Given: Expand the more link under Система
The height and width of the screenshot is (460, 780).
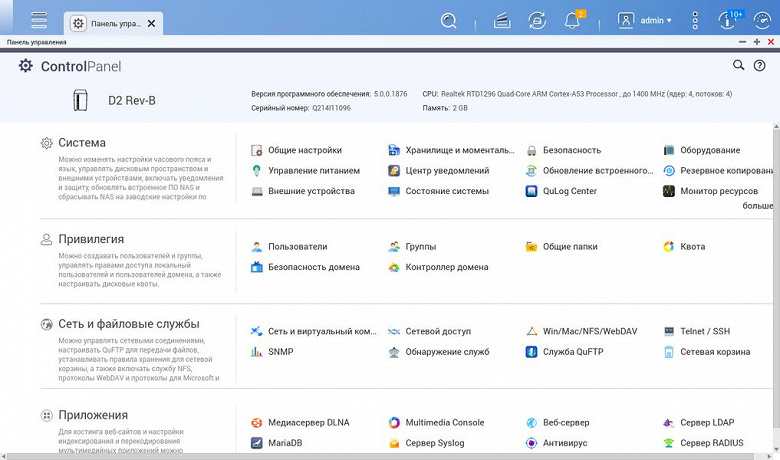Looking at the screenshot, I should (x=758, y=206).
